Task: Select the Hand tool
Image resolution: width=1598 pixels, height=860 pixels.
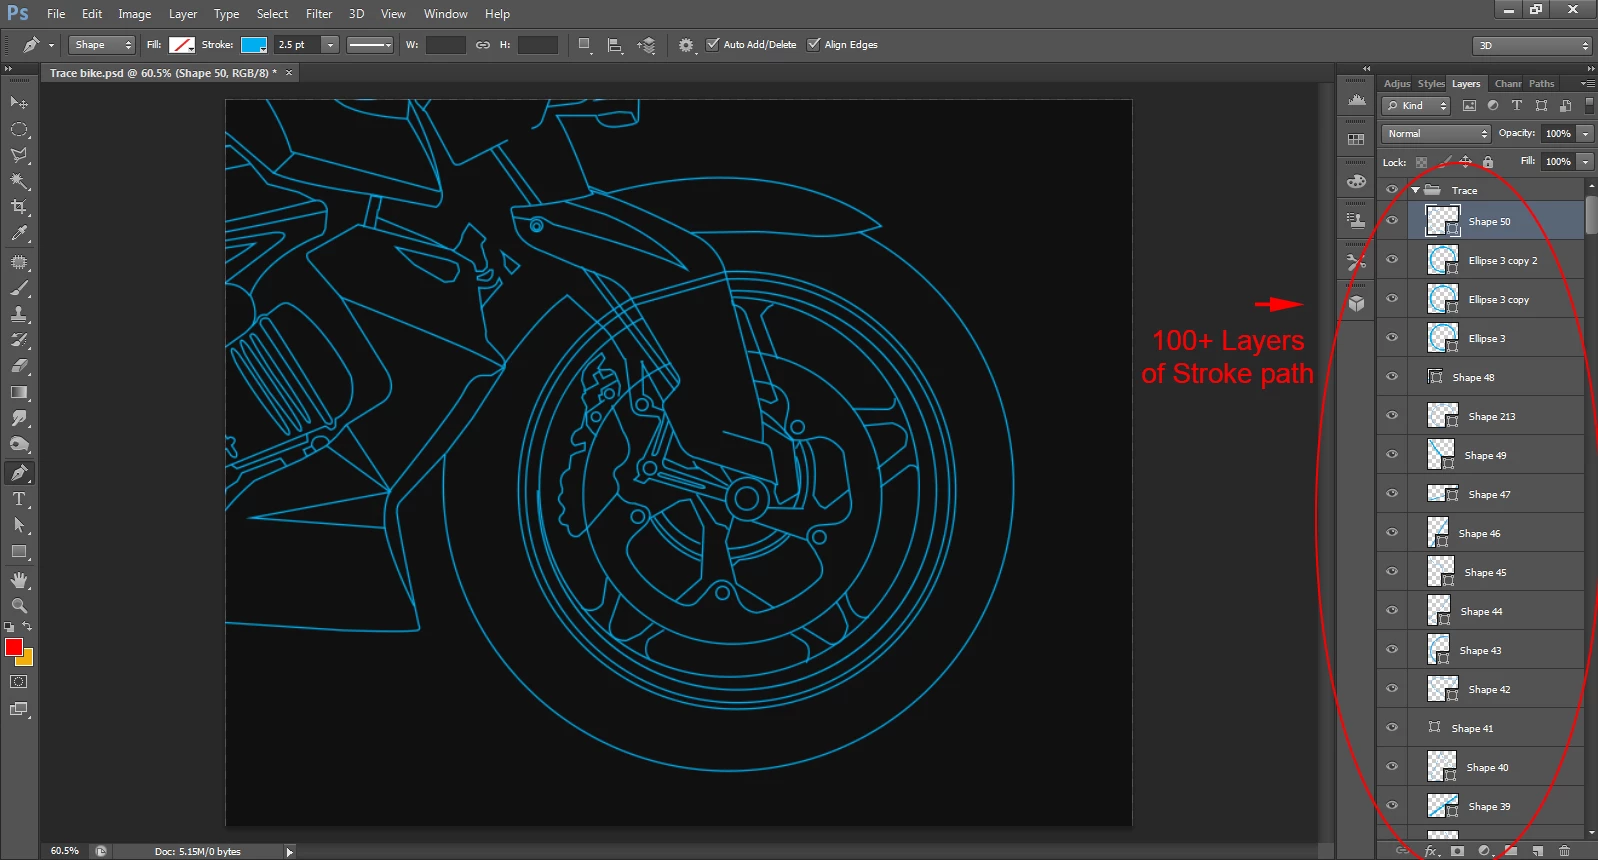Action: (19, 580)
